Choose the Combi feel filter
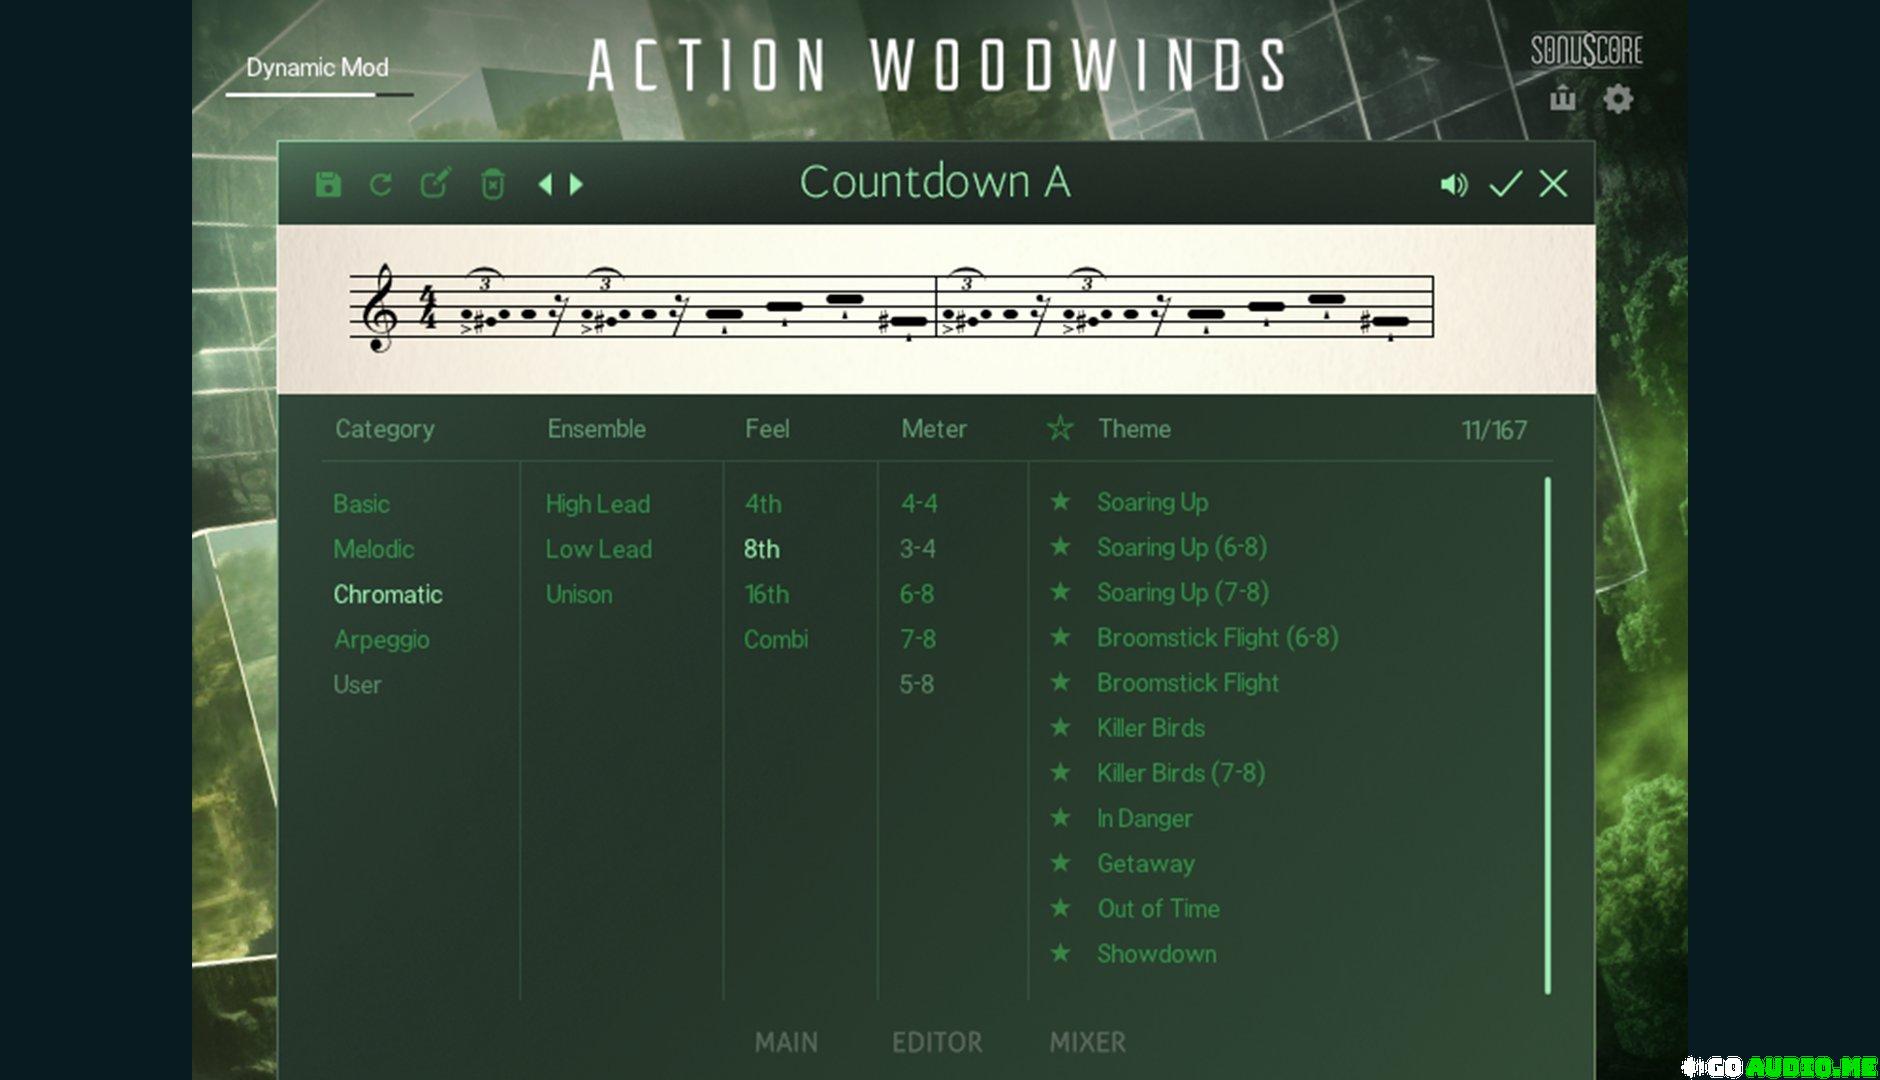Image resolution: width=1880 pixels, height=1080 pixels. (775, 639)
